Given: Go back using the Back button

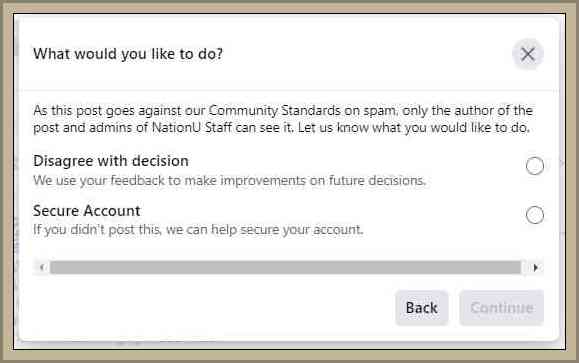Looking at the screenshot, I should click(422, 308).
